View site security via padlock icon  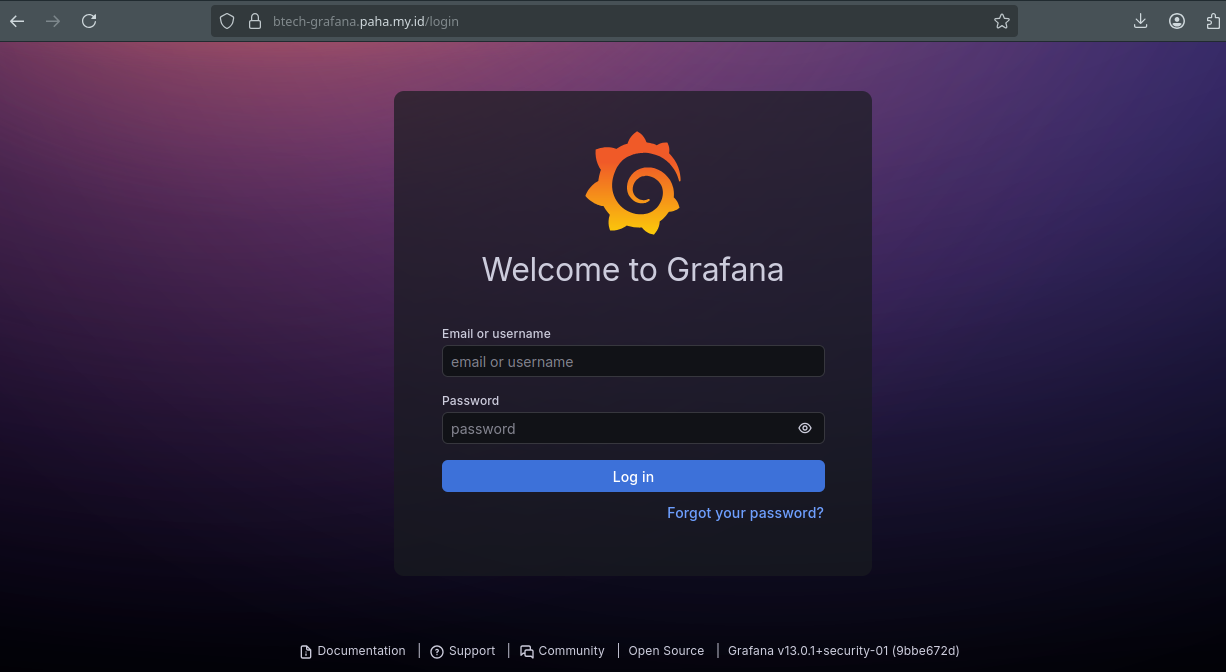coord(254,21)
